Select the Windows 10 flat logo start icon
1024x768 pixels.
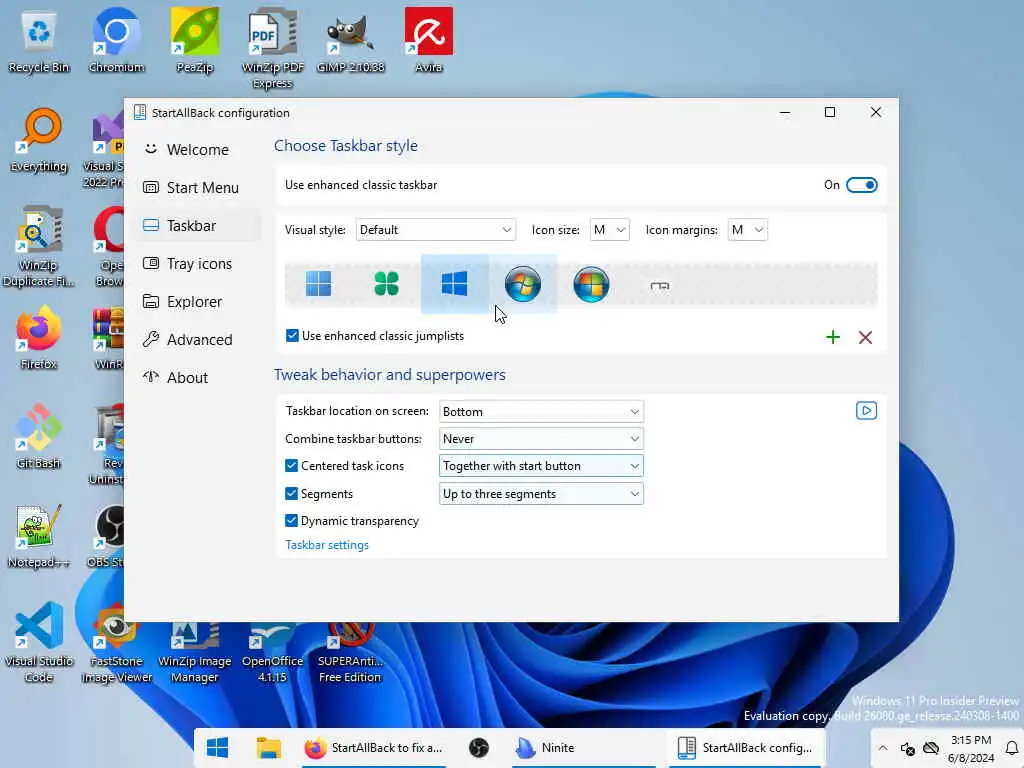coord(455,284)
